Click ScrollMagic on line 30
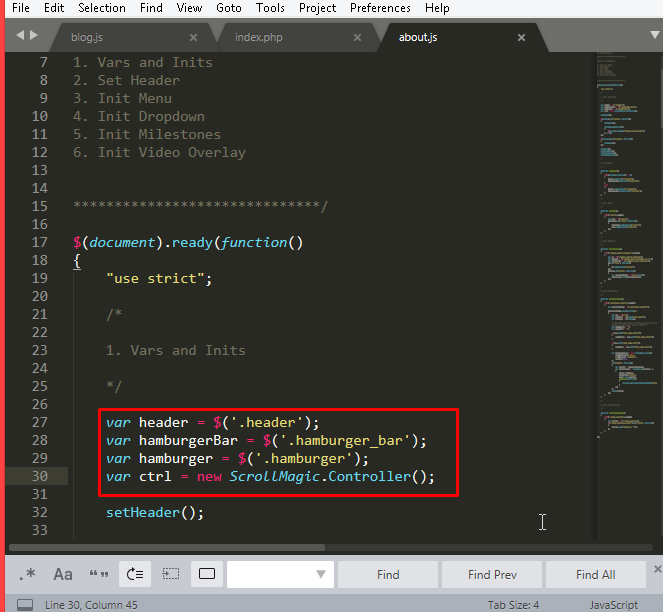Screen dimensions: 663x612 pyautogui.click(x=274, y=477)
